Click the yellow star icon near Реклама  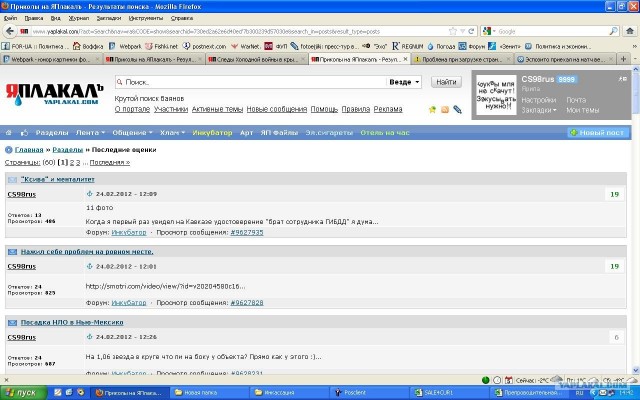432,109
